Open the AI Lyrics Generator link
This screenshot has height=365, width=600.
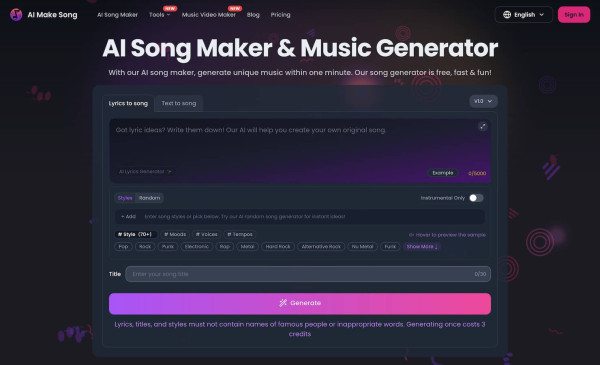coord(145,171)
